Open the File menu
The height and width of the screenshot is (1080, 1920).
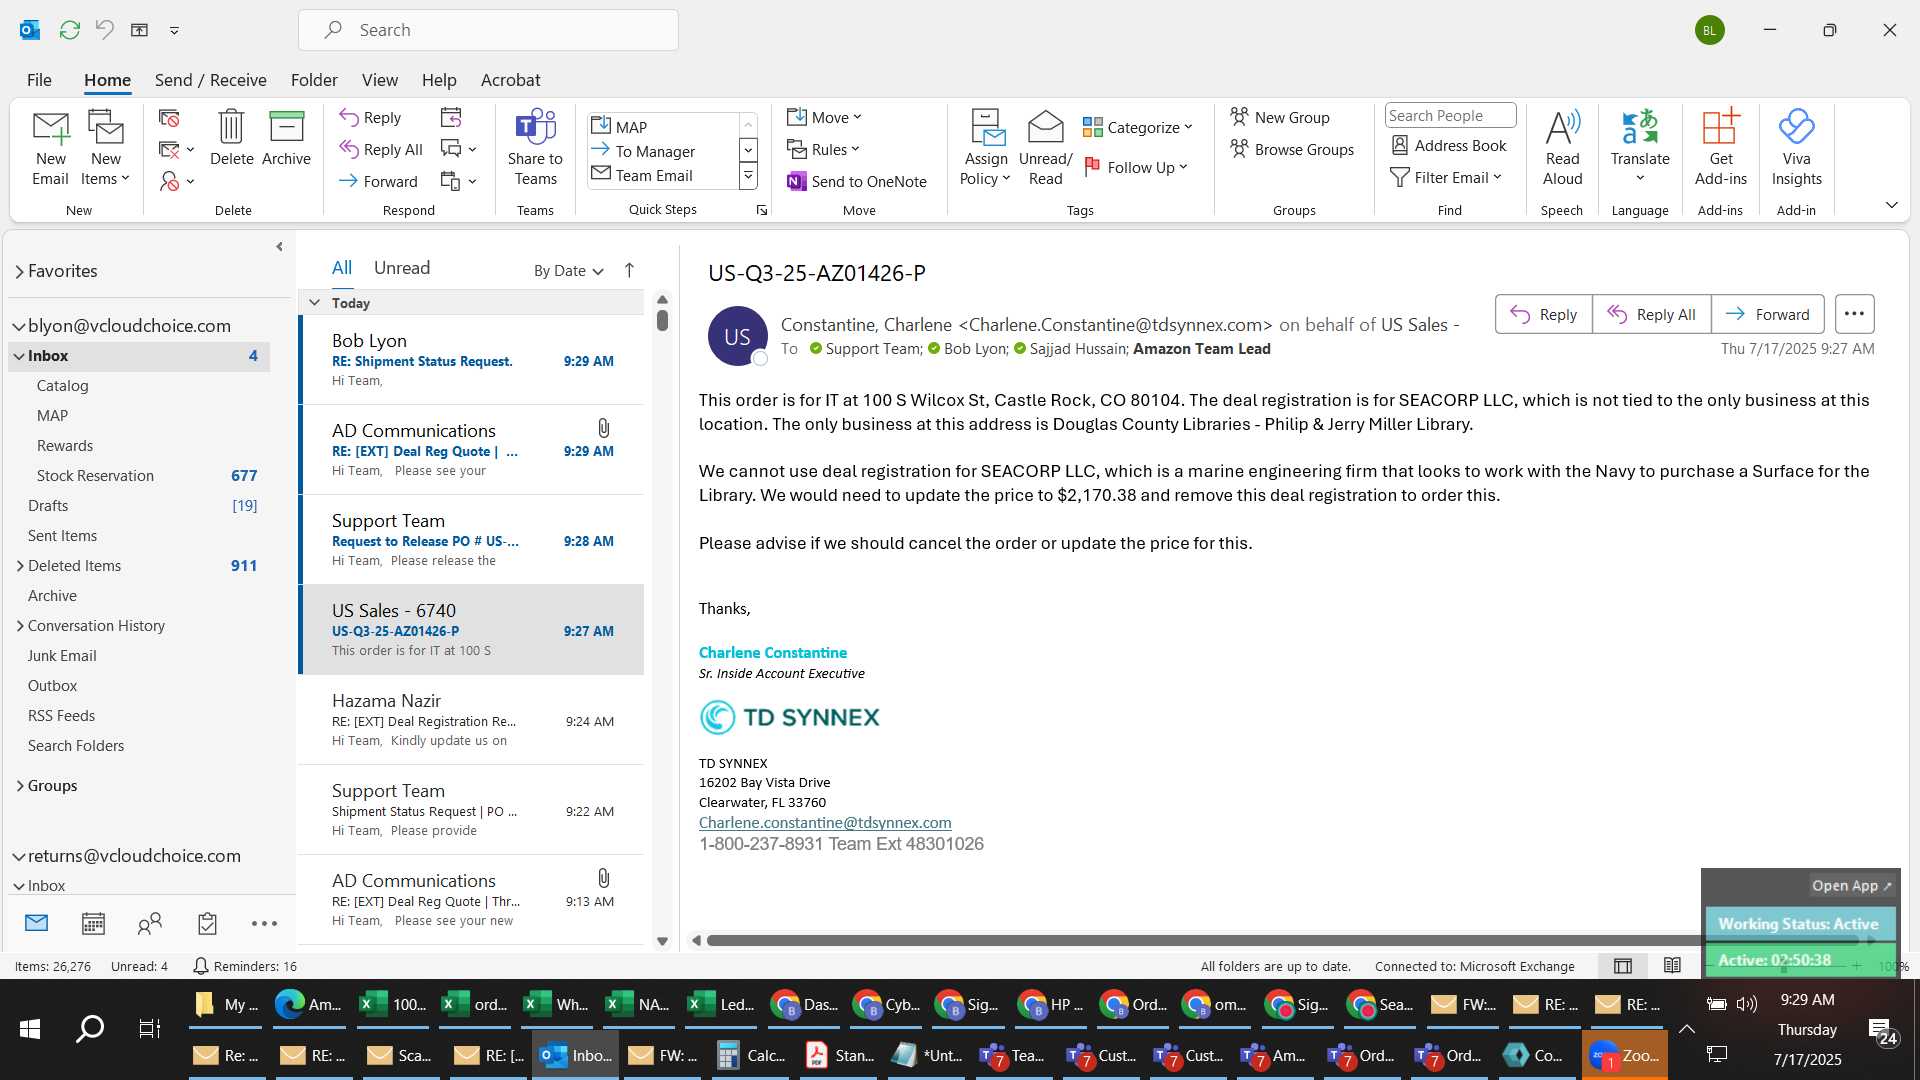39,80
